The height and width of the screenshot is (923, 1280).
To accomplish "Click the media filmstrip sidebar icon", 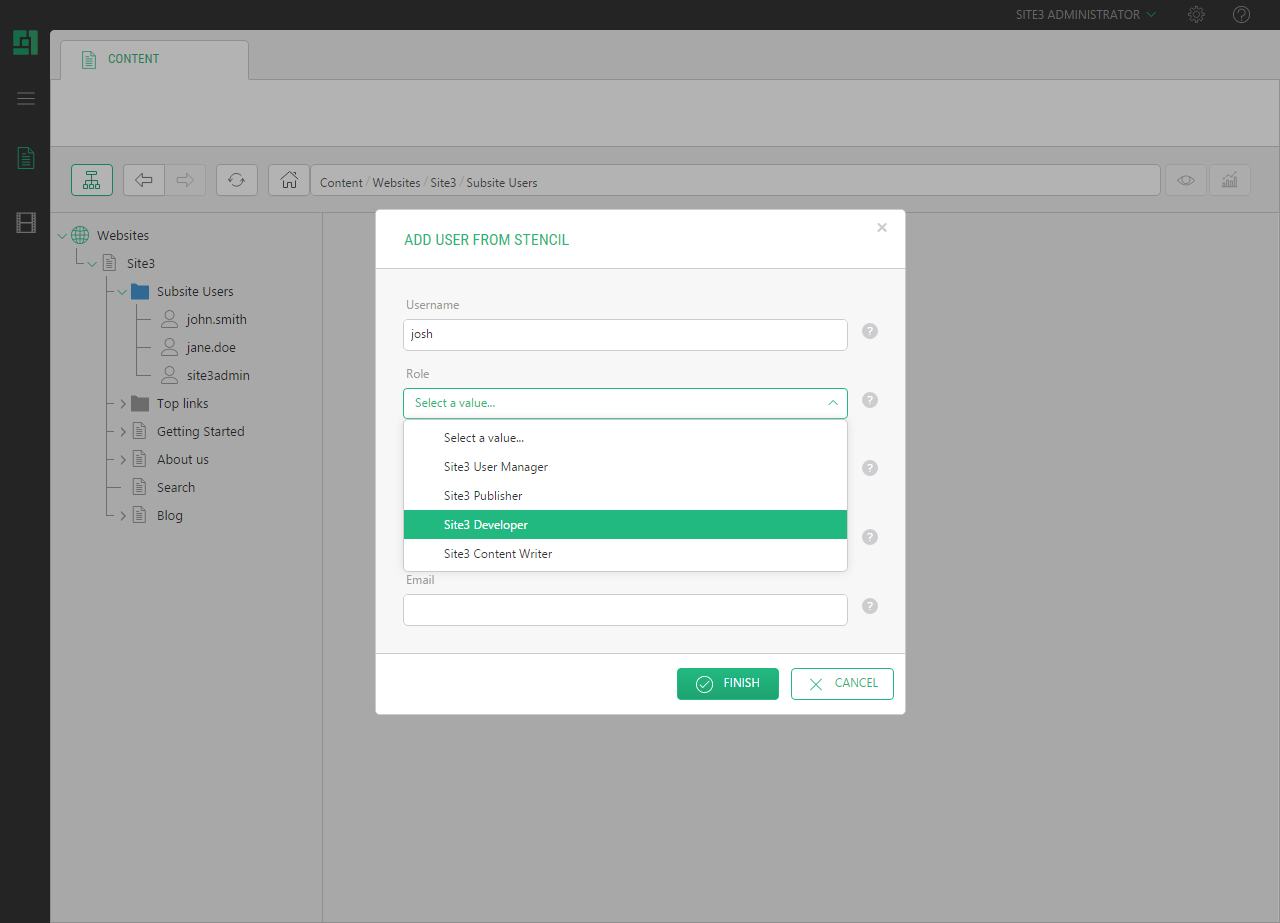I will pyautogui.click(x=26, y=223).
